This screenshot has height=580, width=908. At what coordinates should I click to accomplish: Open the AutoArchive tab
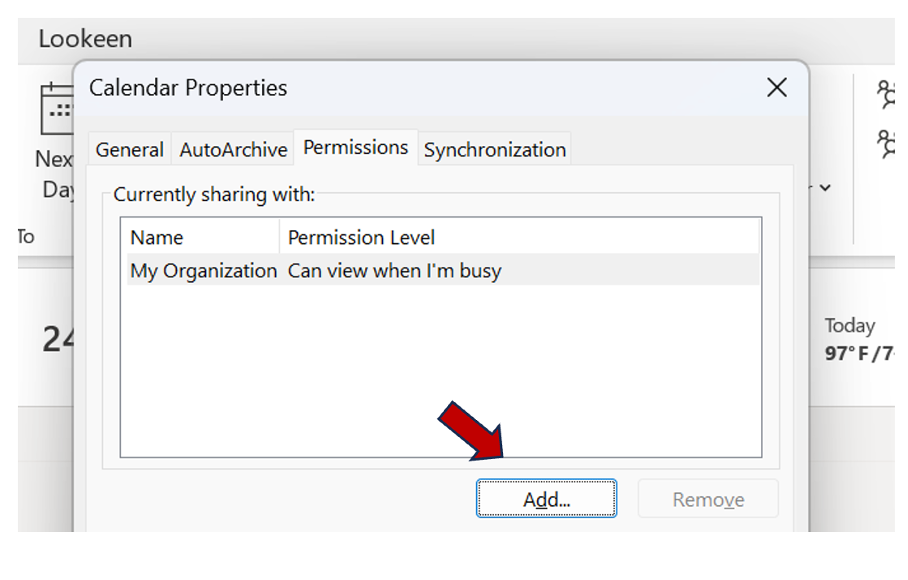click(x=233, y=150)
